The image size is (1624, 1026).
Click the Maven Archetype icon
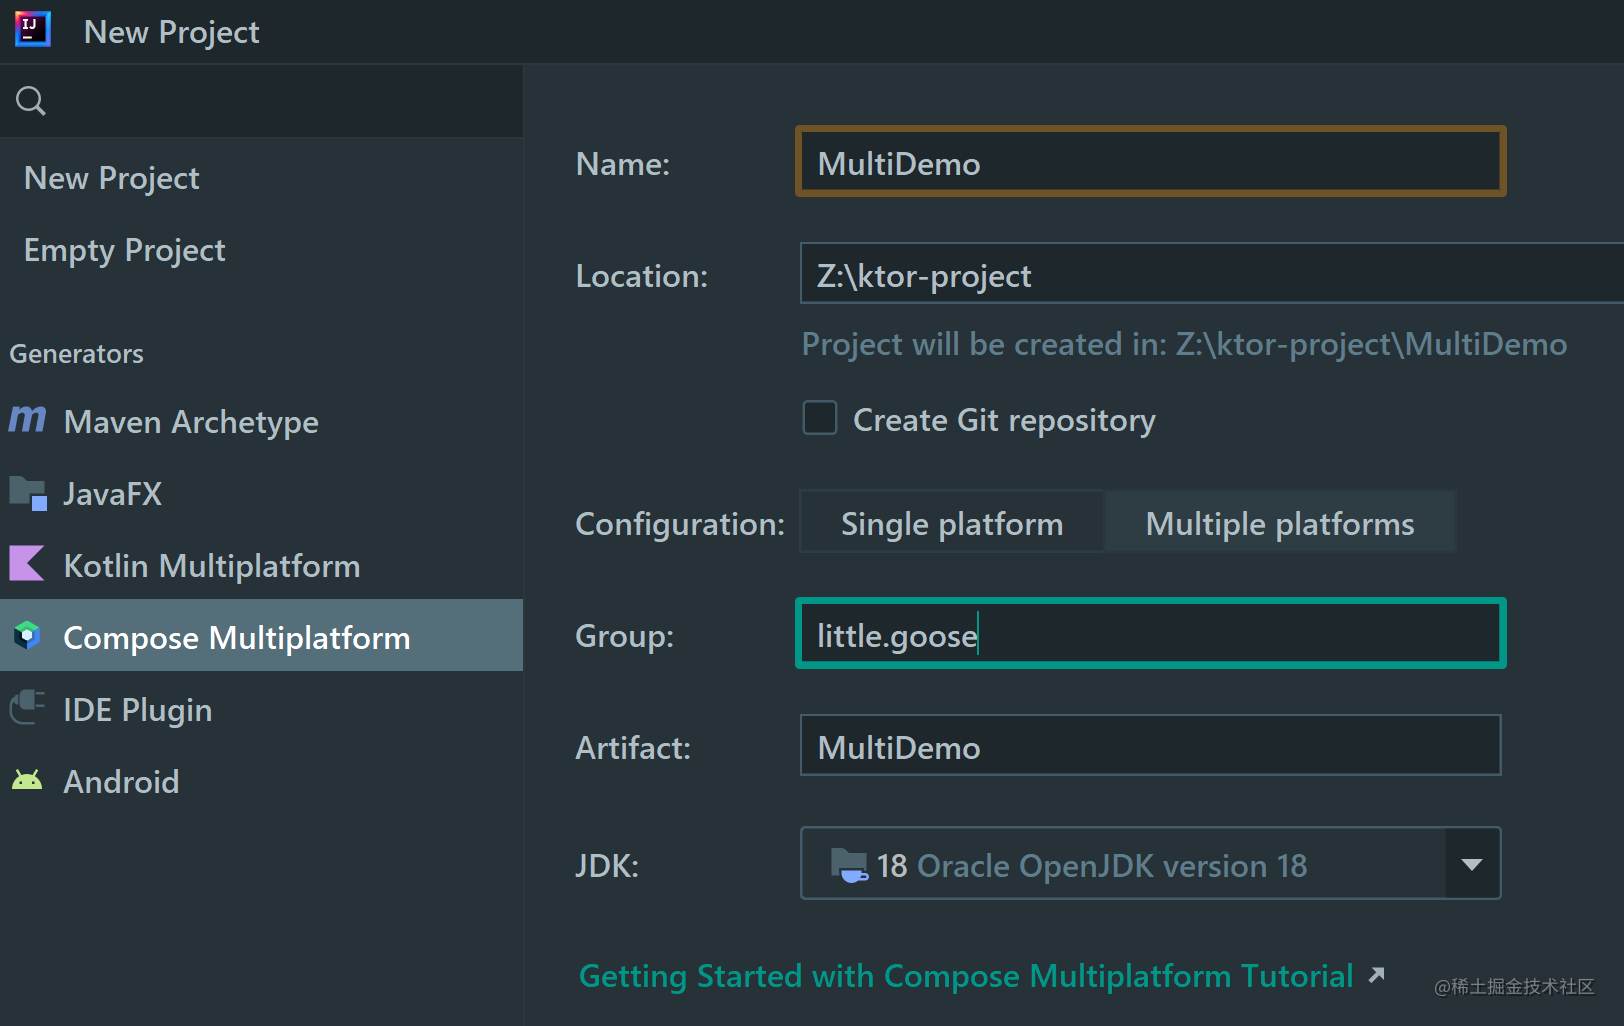click(x=28, y=419)
